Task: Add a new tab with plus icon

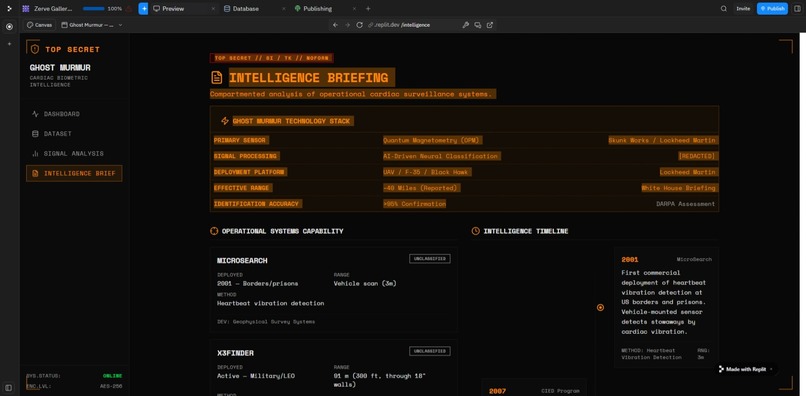Action: [368, 9]
